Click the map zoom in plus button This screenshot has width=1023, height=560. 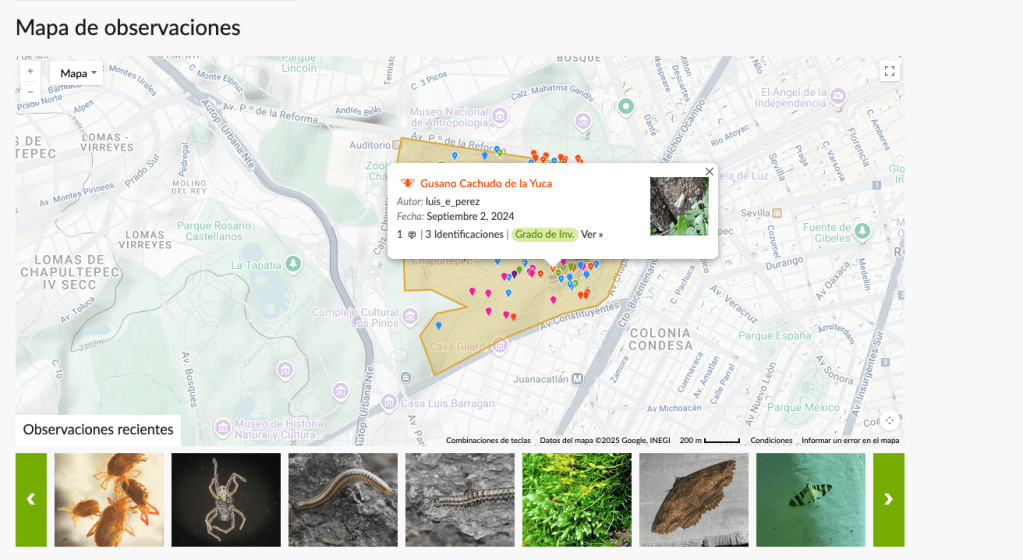30,71
